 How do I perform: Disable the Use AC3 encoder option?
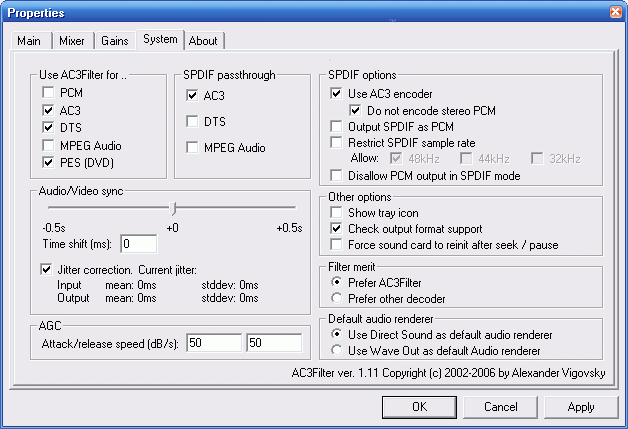(x=337, y=93)
